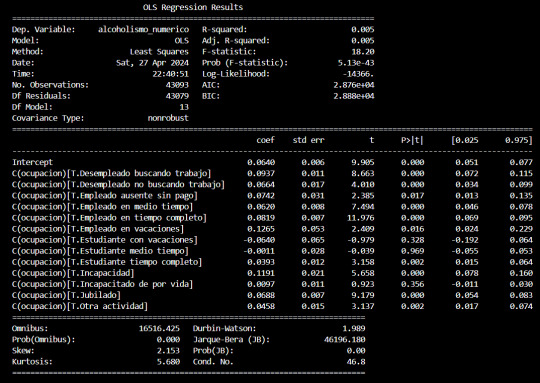540x383 pixels.
Task: Select the Jarque-Bera value 46196.180
Action: point(344,340)
